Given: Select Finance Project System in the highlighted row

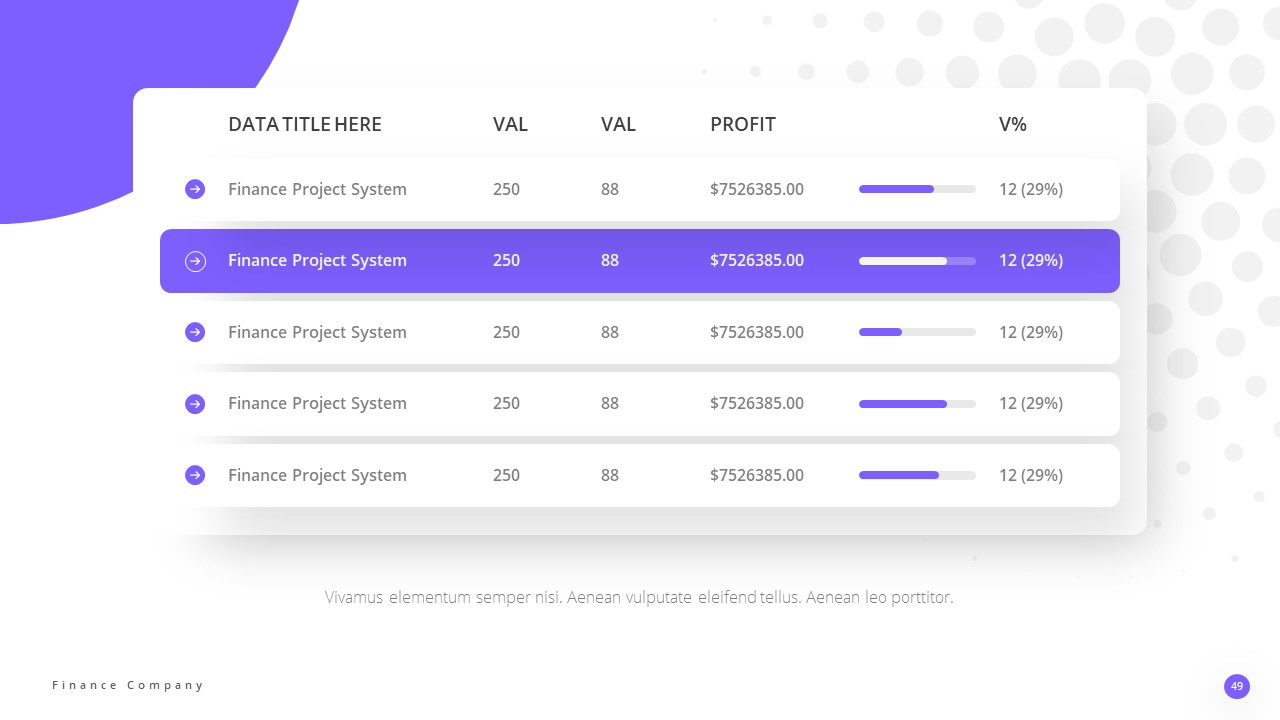Looking at the screenshot, I should coord(317,260).
